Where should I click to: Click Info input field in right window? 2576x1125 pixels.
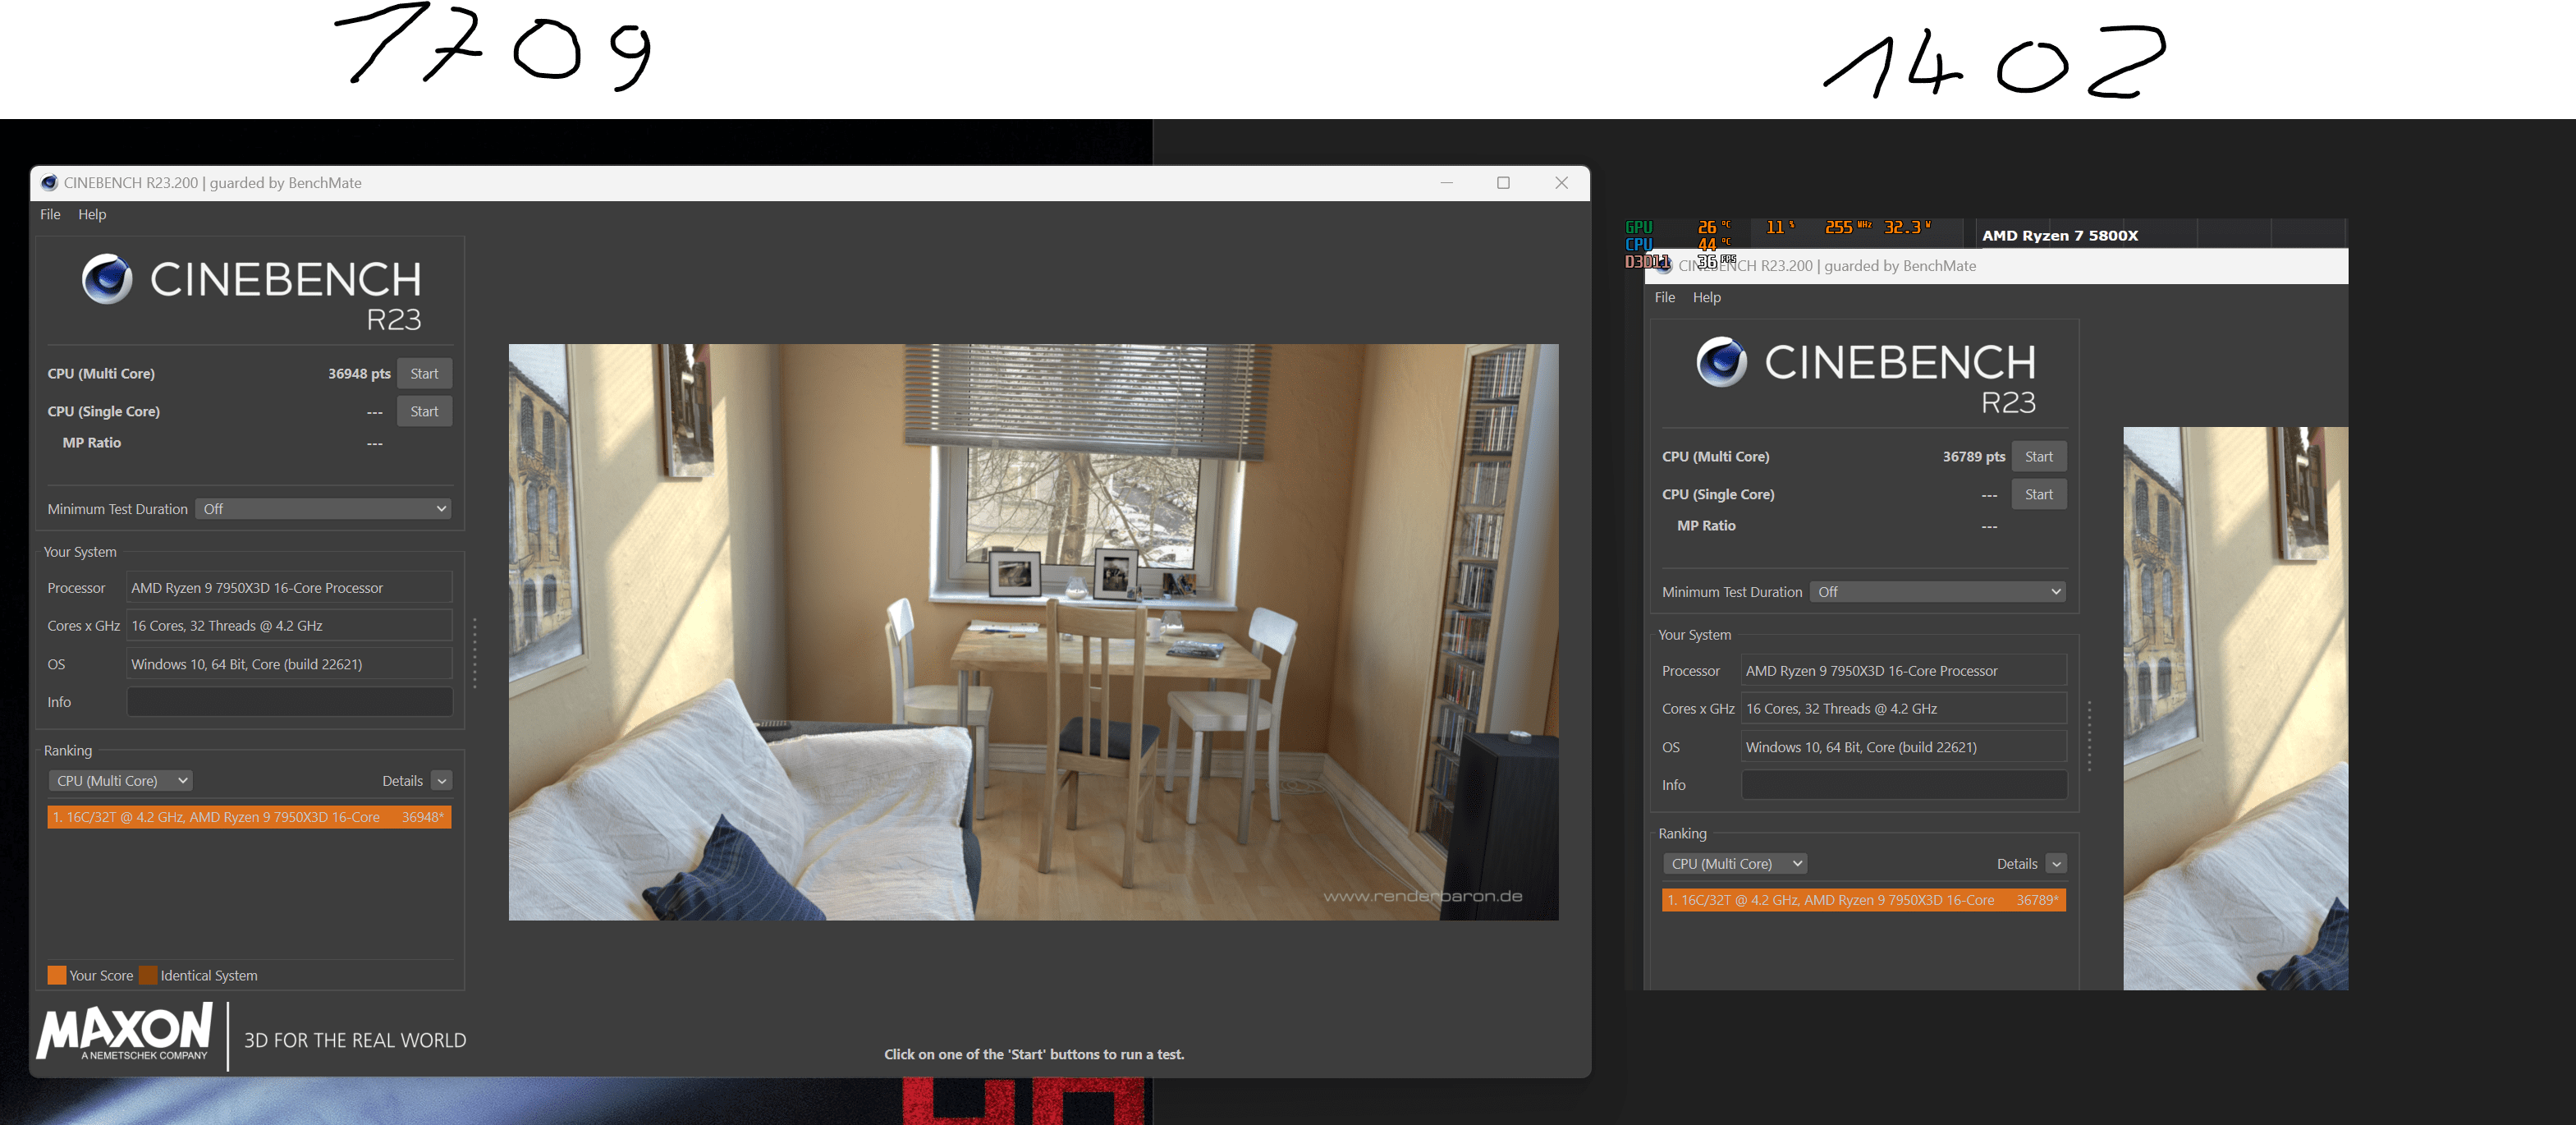pyautogui.click(x=1903, y=785)
